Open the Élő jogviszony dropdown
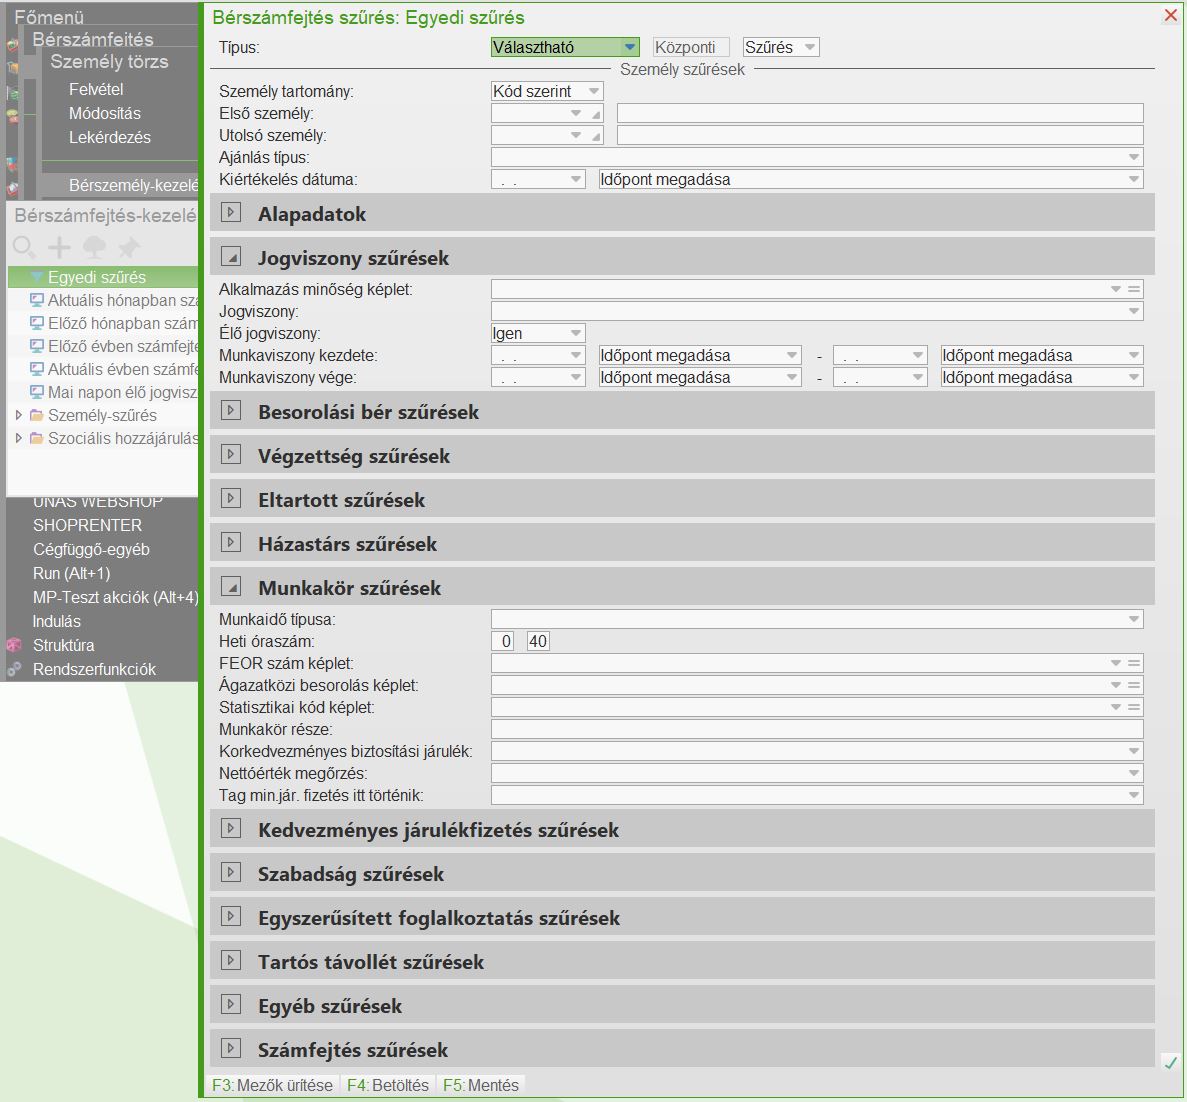The width and height of the screenshot is (1187, 1102). (575, 333)
